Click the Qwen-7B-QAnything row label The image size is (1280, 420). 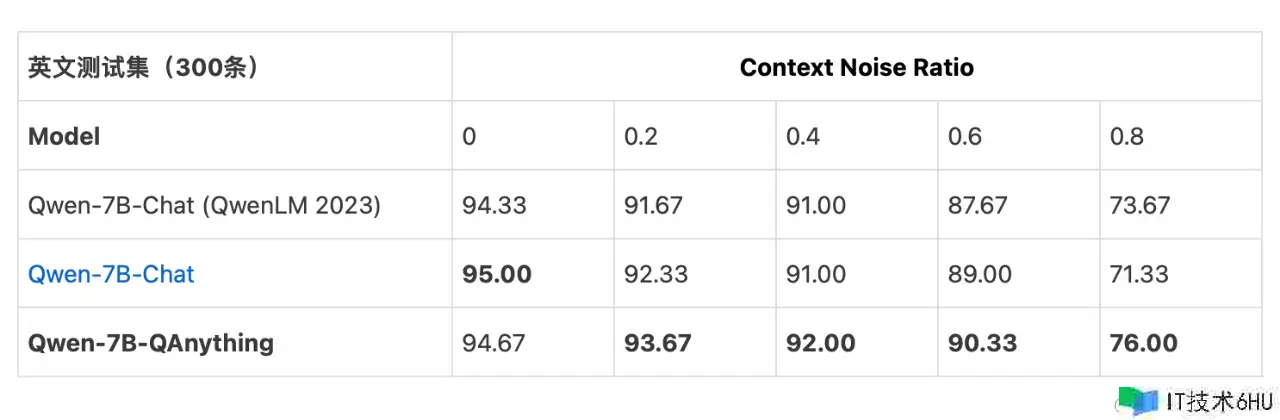click(x=150, y=343)
